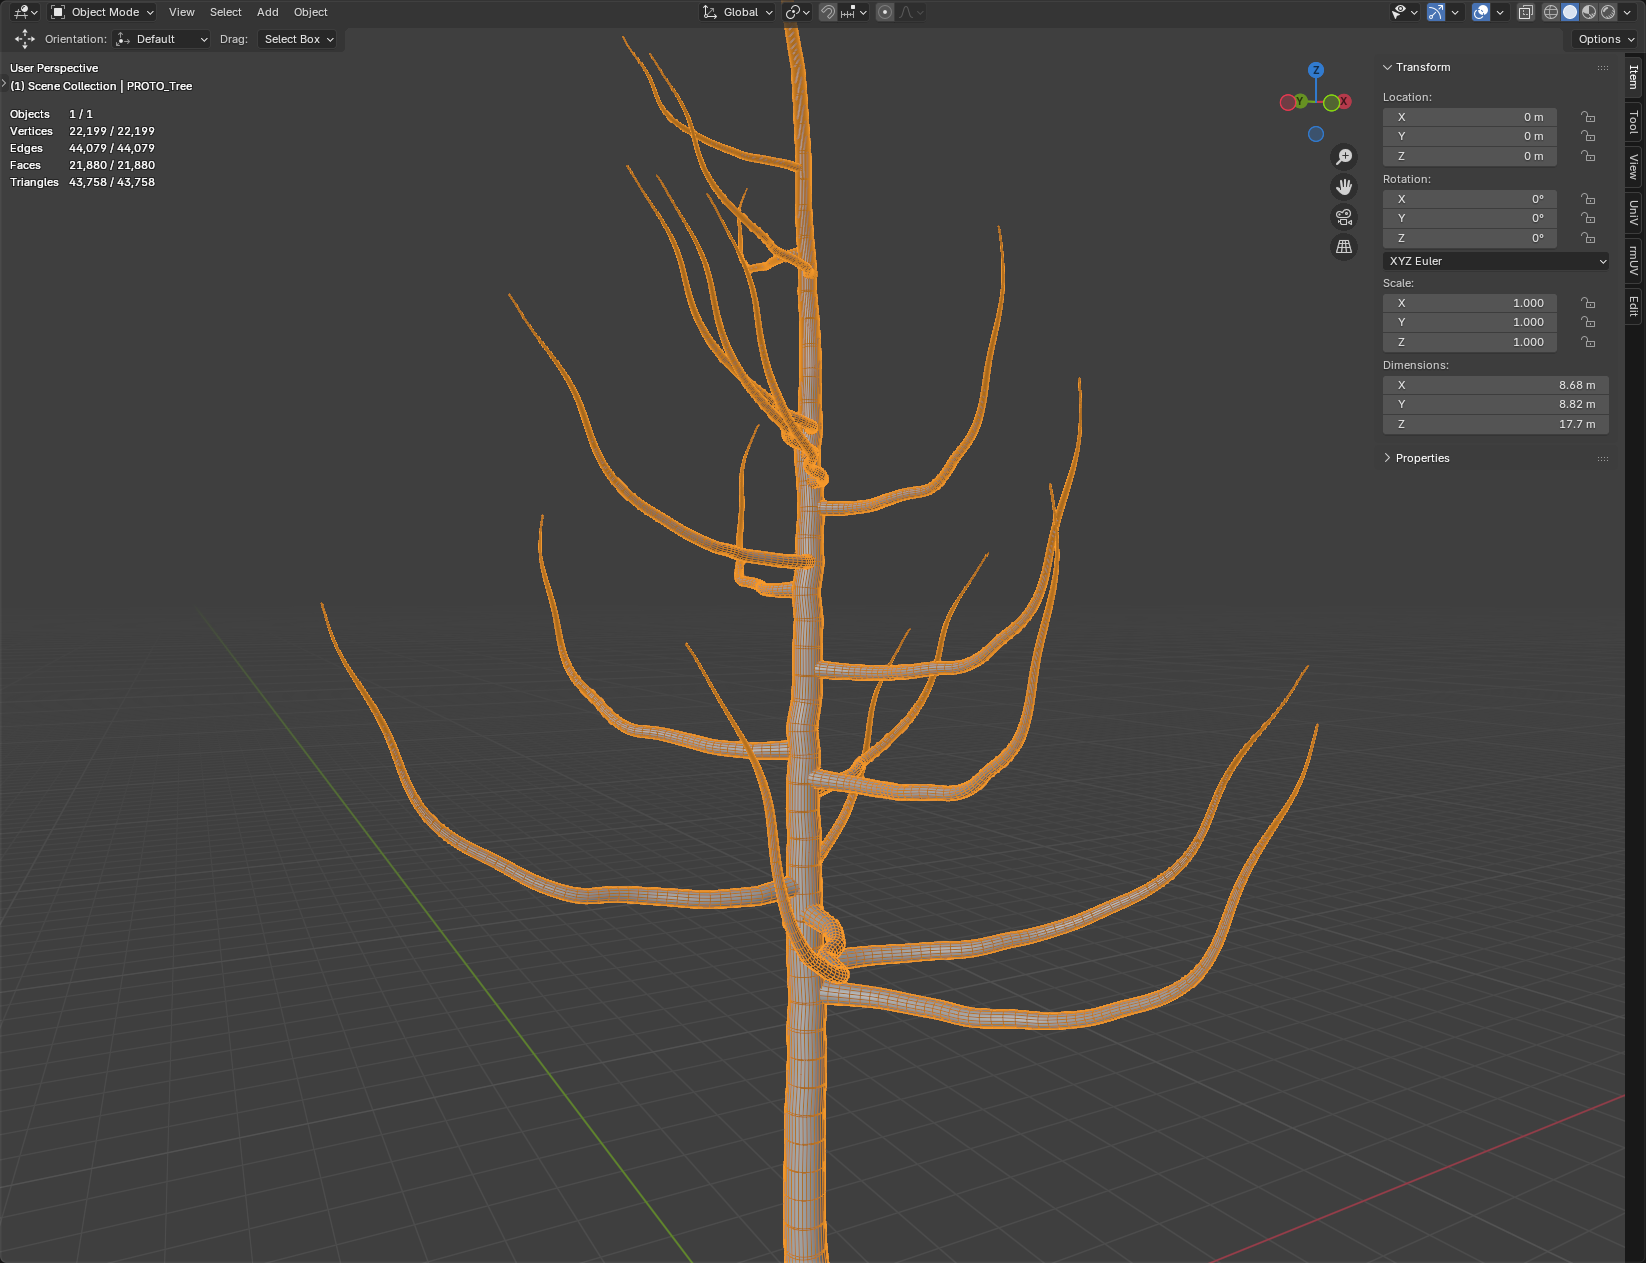Toggle X-ray display mode
1646x1263 pixels.
[x=1526, y=12]
